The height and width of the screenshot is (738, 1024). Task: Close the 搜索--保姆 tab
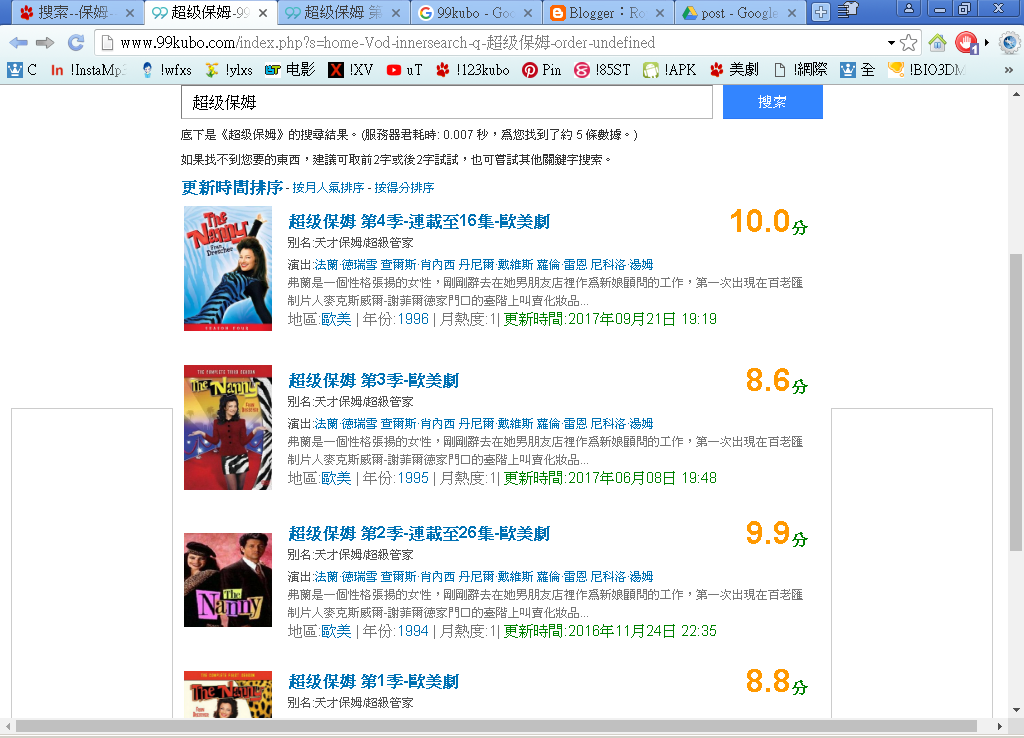pyautogui.click(x=130, y=13)
